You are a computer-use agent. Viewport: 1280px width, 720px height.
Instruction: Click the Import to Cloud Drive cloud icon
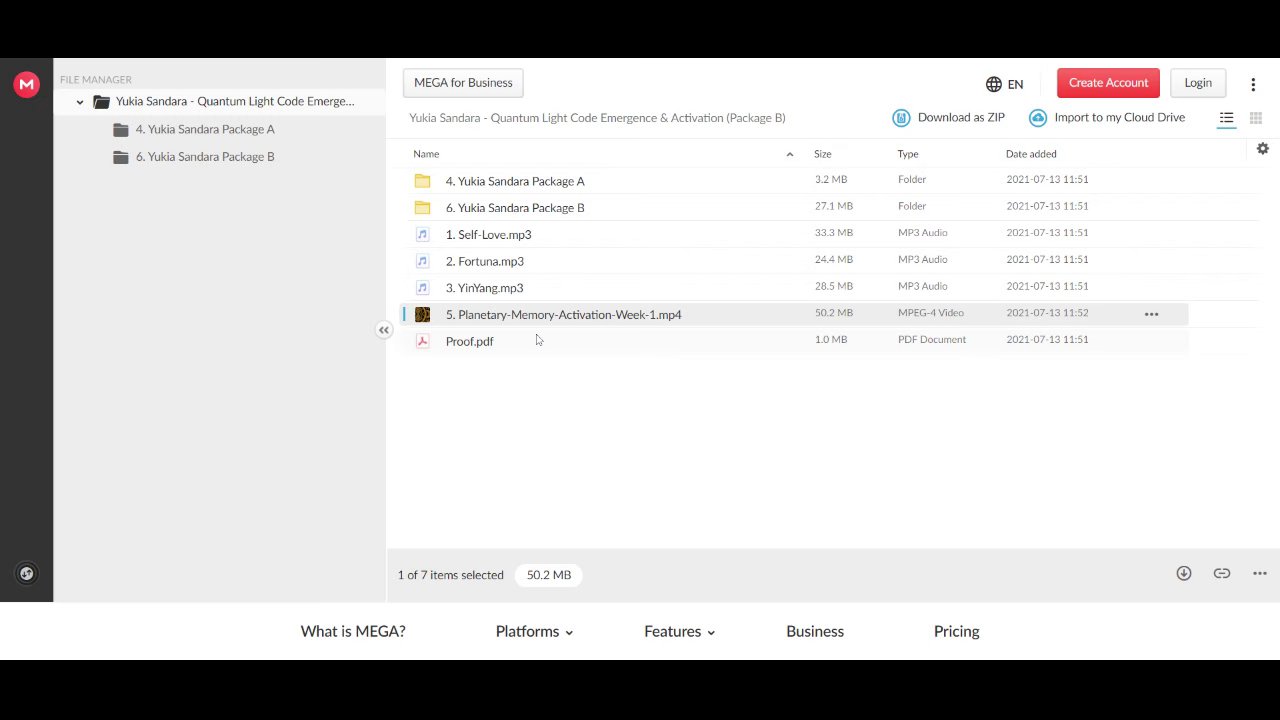[x=1038, y=118]
